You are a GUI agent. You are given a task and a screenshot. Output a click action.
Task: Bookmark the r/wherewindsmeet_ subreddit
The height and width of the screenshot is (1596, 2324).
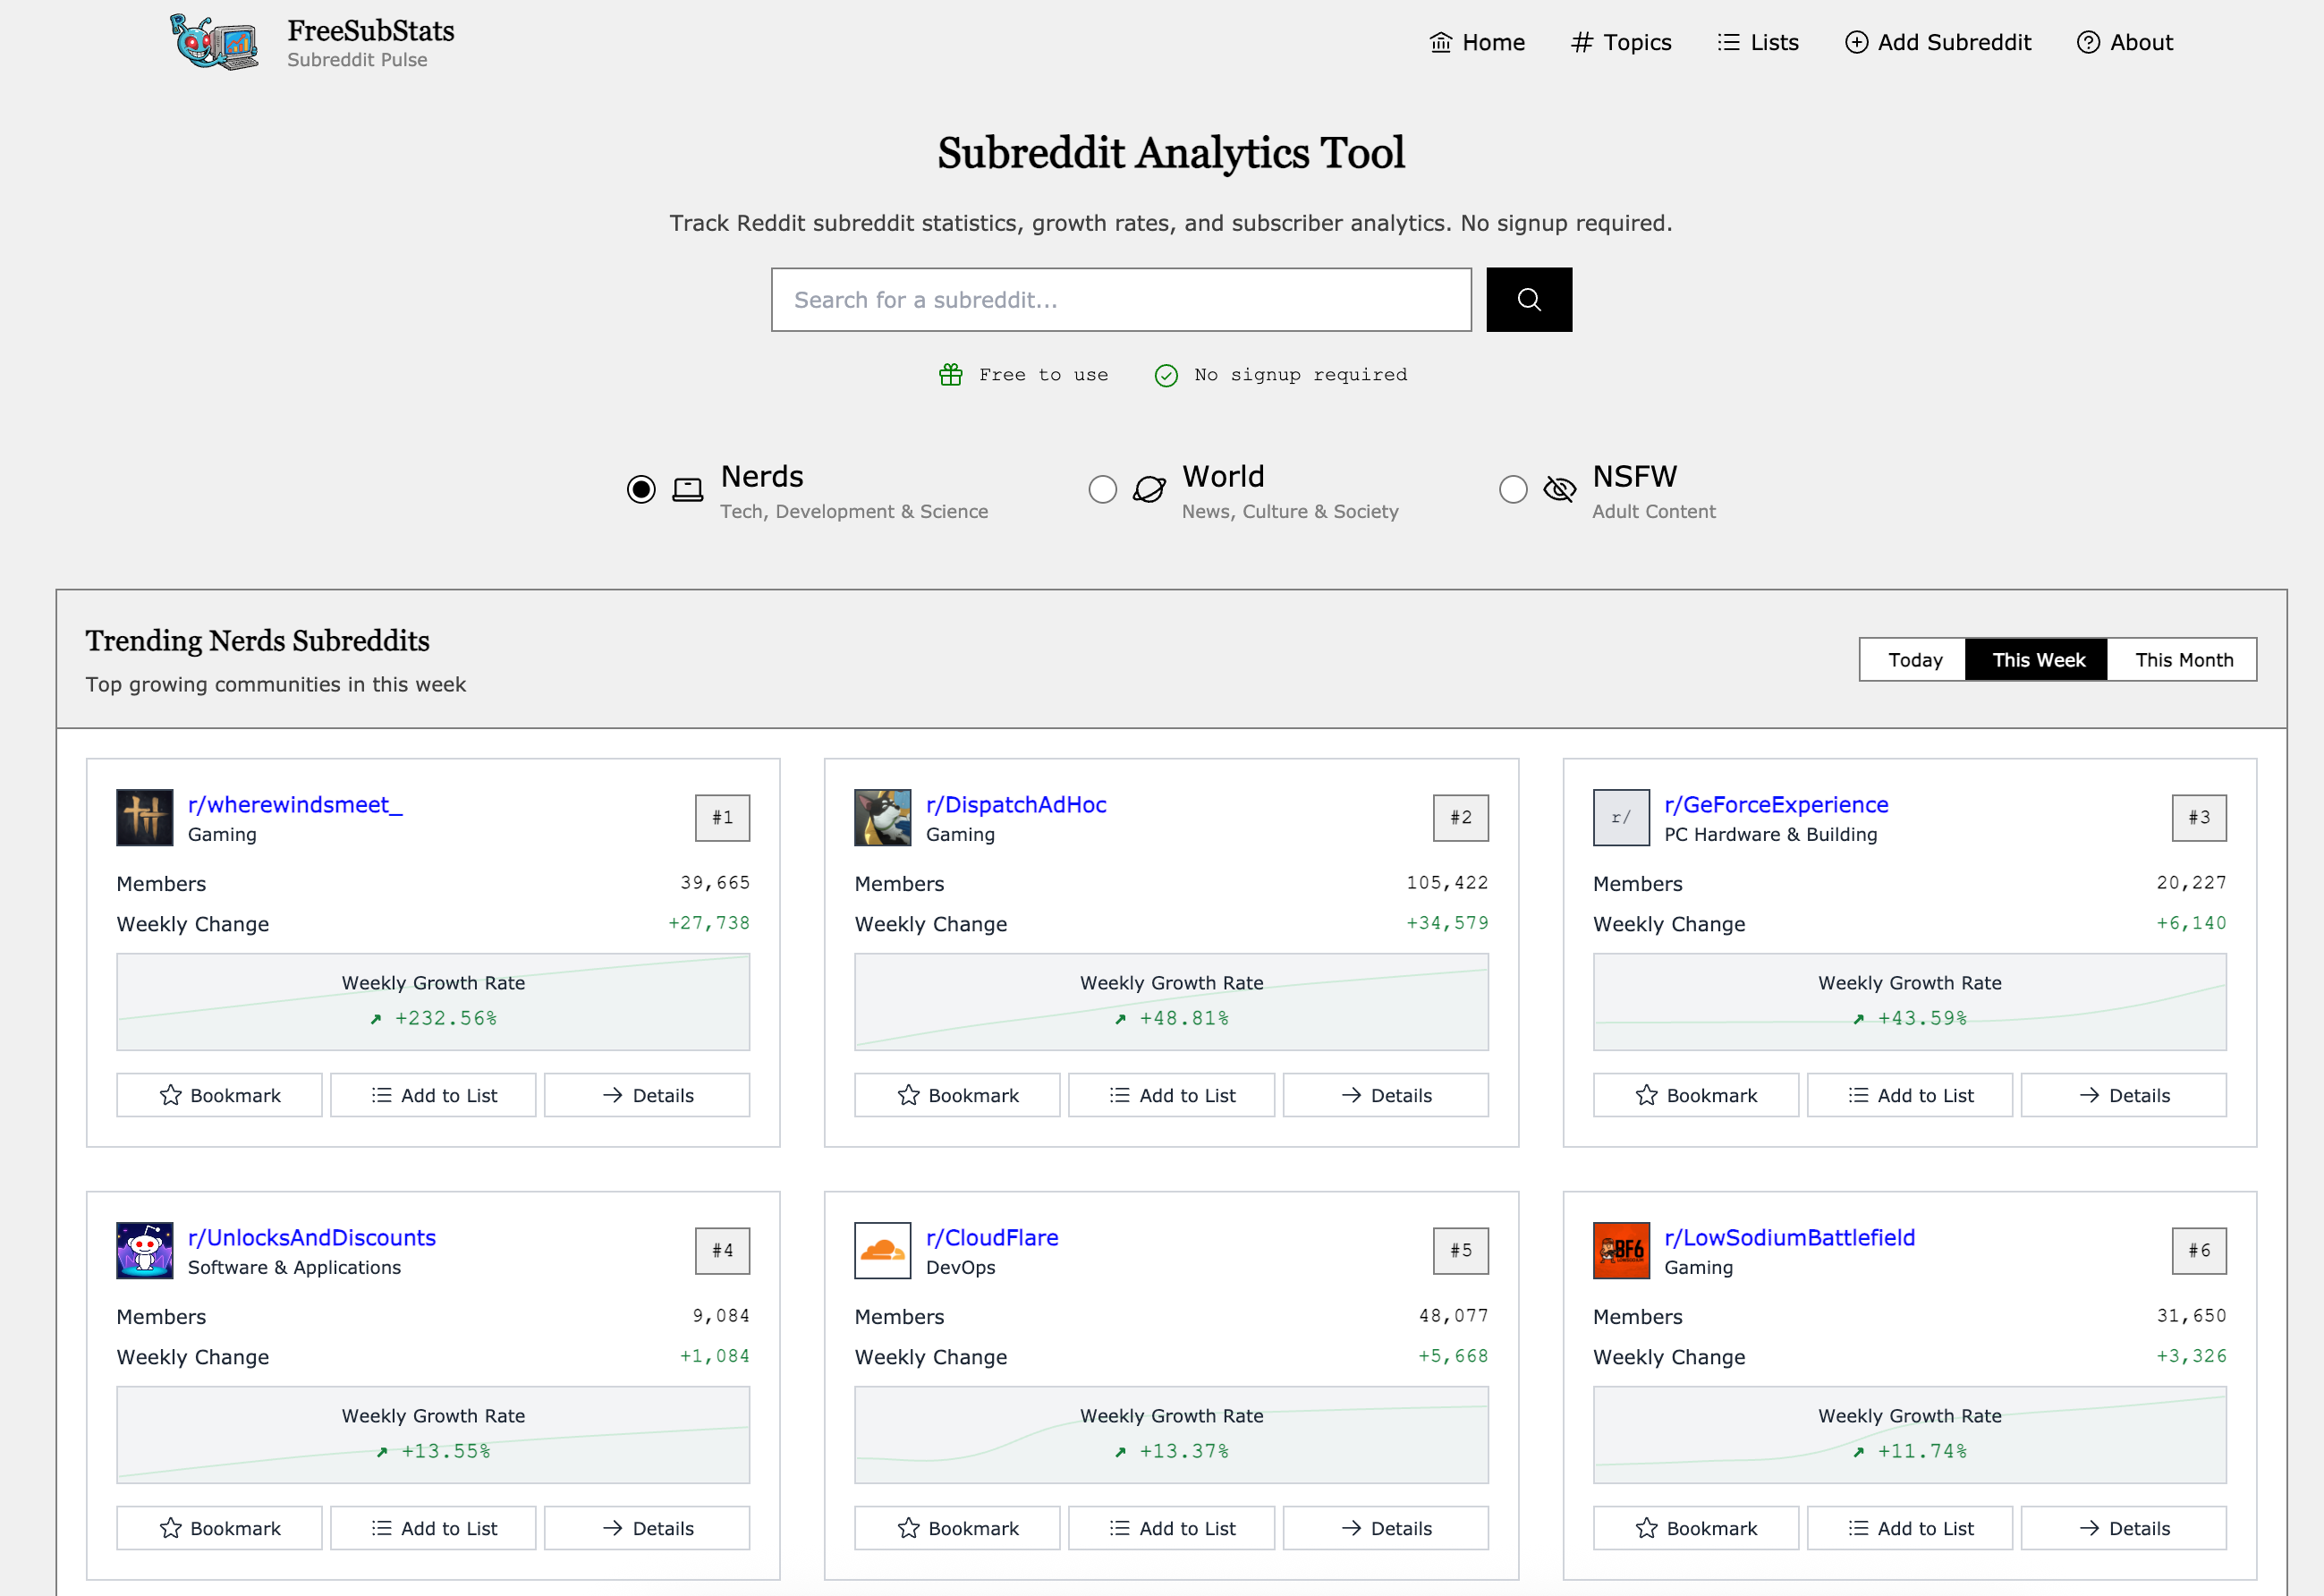pyautogui.click(x=219, y=1095)
